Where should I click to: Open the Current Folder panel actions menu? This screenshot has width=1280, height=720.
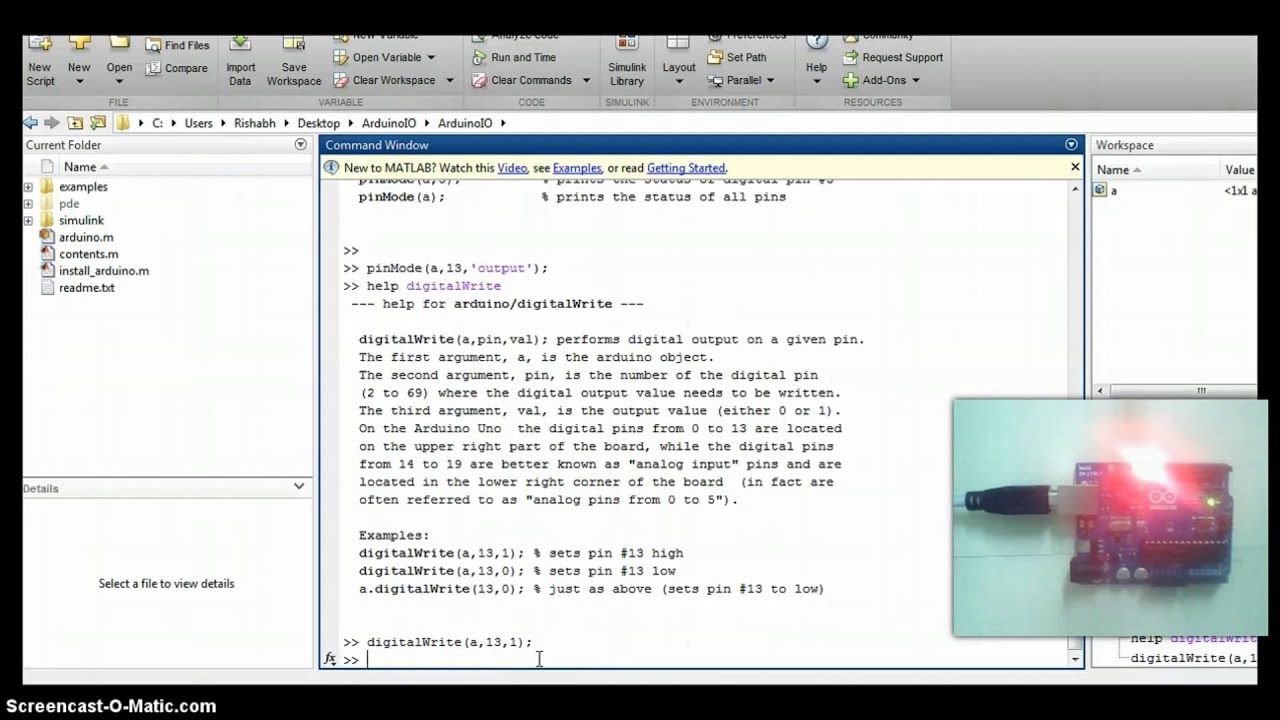(x=300, y=145)
